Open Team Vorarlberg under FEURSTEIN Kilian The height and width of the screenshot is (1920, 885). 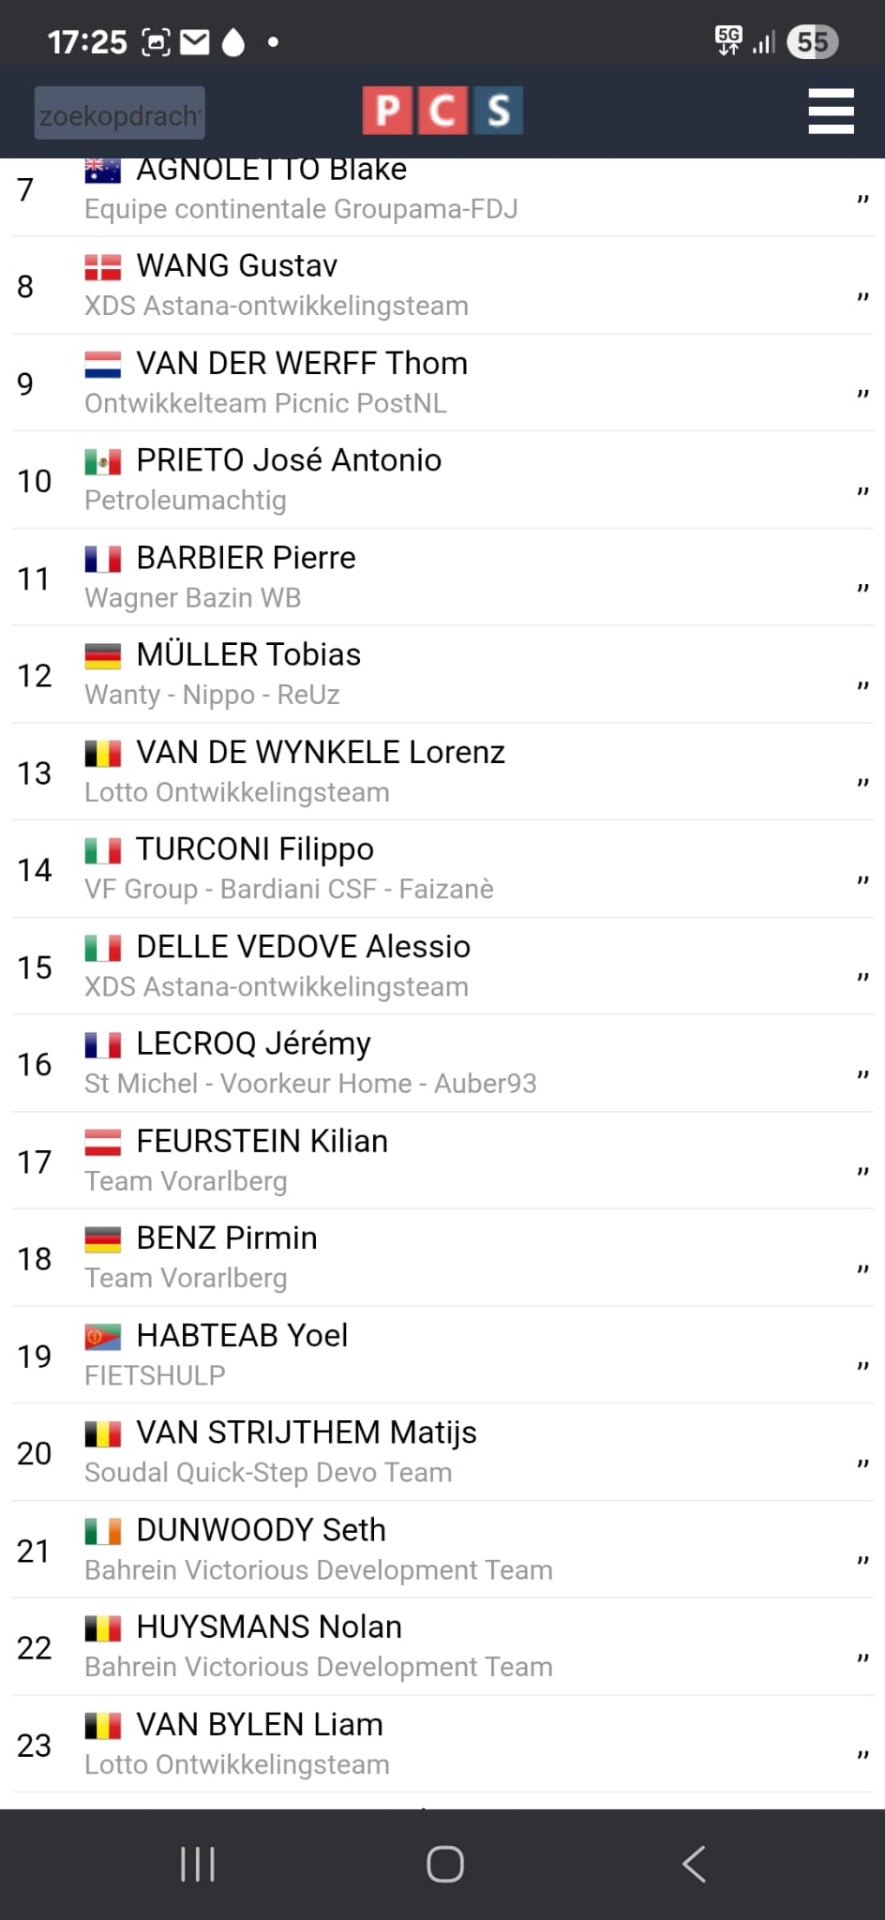coord(186,1181)
